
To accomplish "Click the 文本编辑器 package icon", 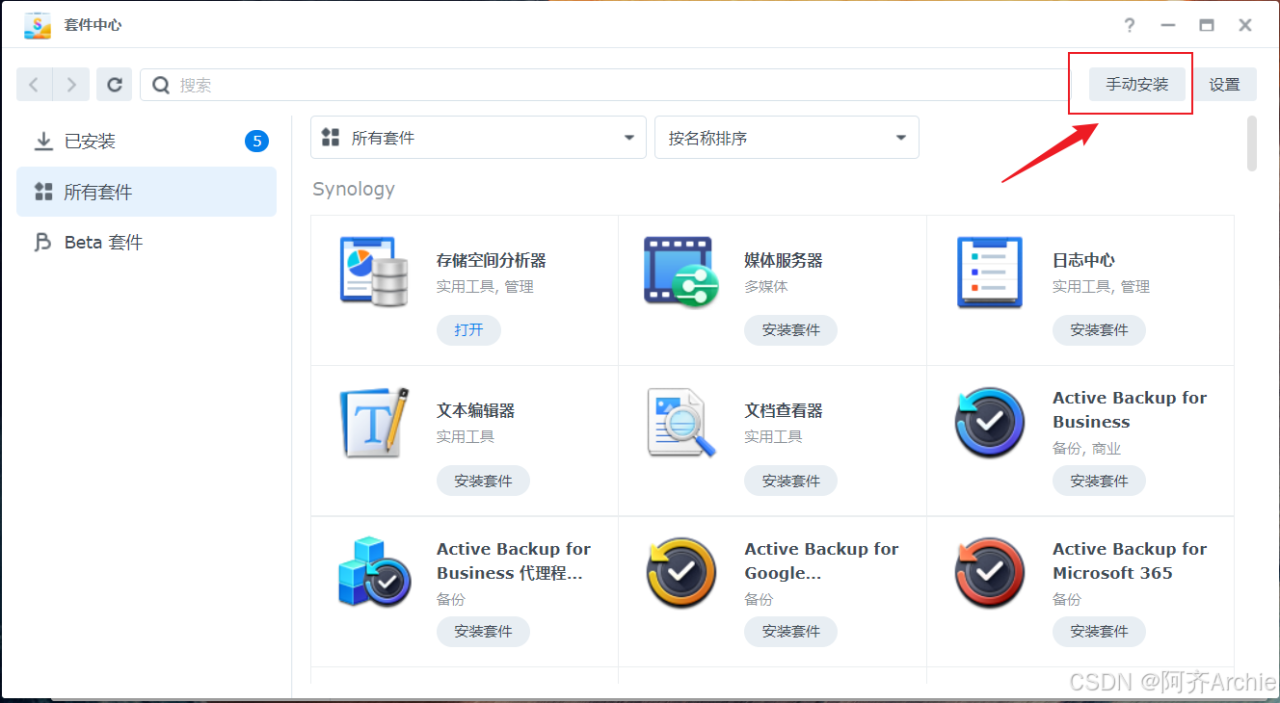I will pyautogui.click(x=374, y=422).
